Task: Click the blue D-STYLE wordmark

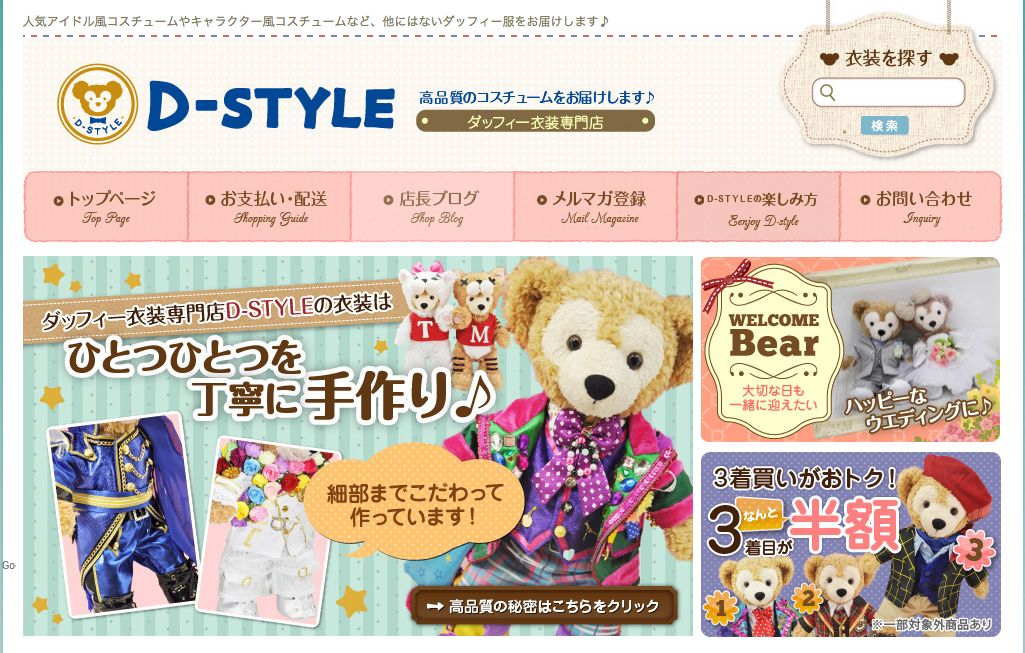Action: (271, 105)
